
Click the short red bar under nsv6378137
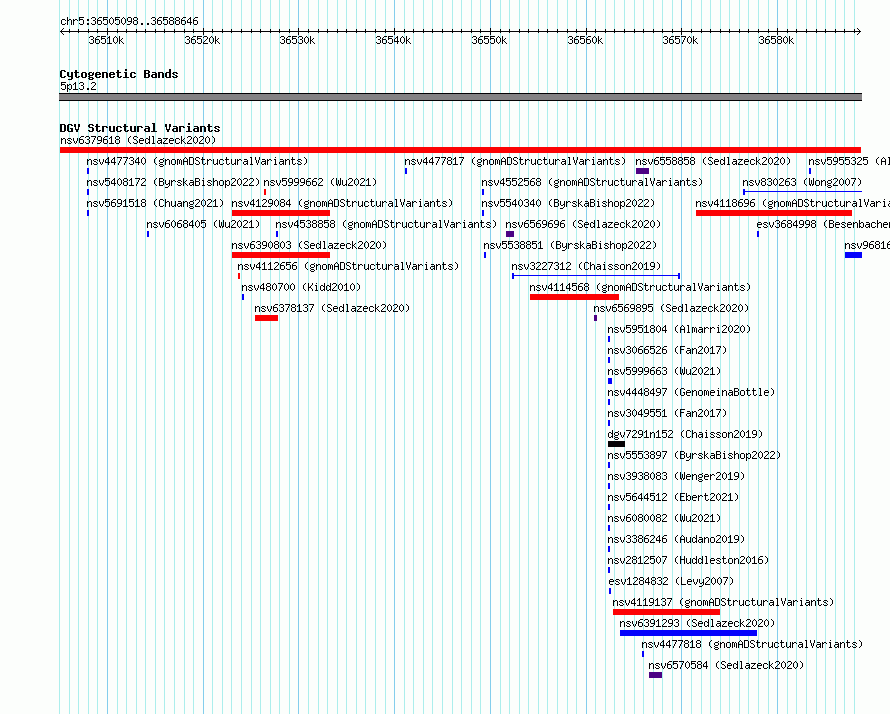tap(266, 318)
